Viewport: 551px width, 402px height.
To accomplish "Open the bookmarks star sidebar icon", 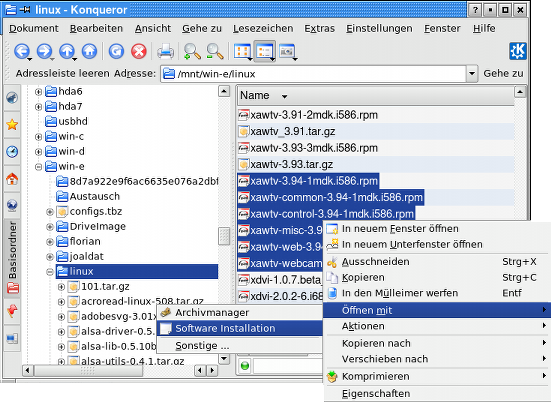I will click(x=12, y=124).
